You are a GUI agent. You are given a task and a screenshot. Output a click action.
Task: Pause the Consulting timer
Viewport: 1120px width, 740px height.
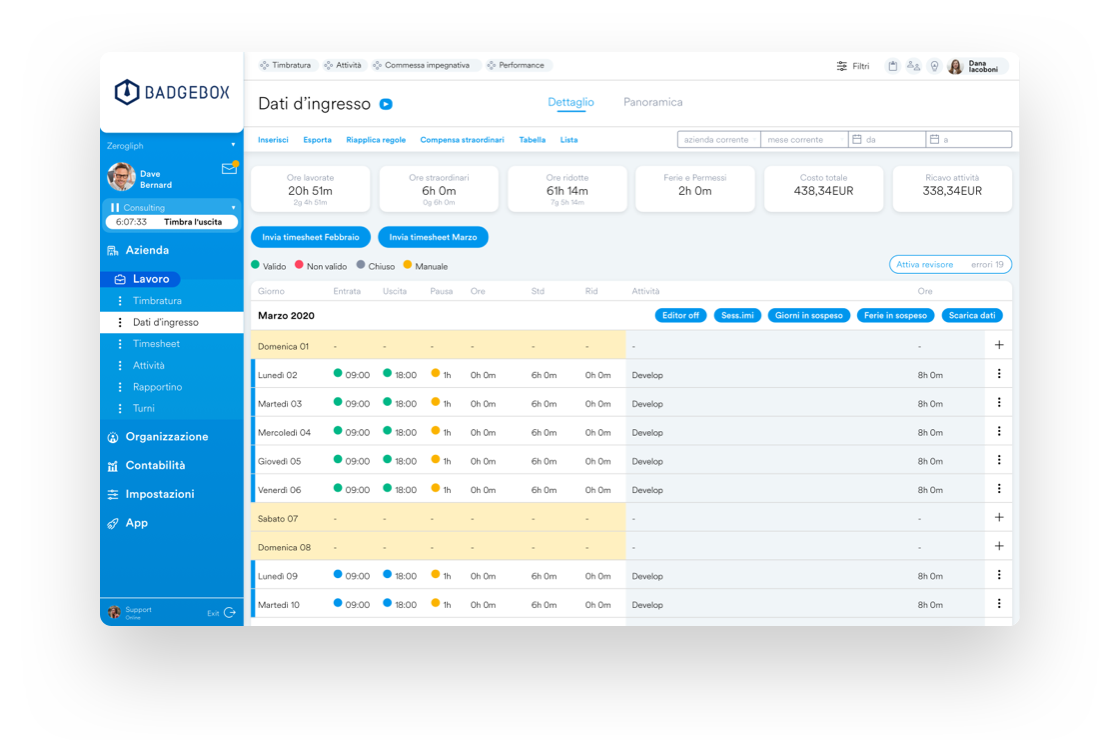click(115, 208)
